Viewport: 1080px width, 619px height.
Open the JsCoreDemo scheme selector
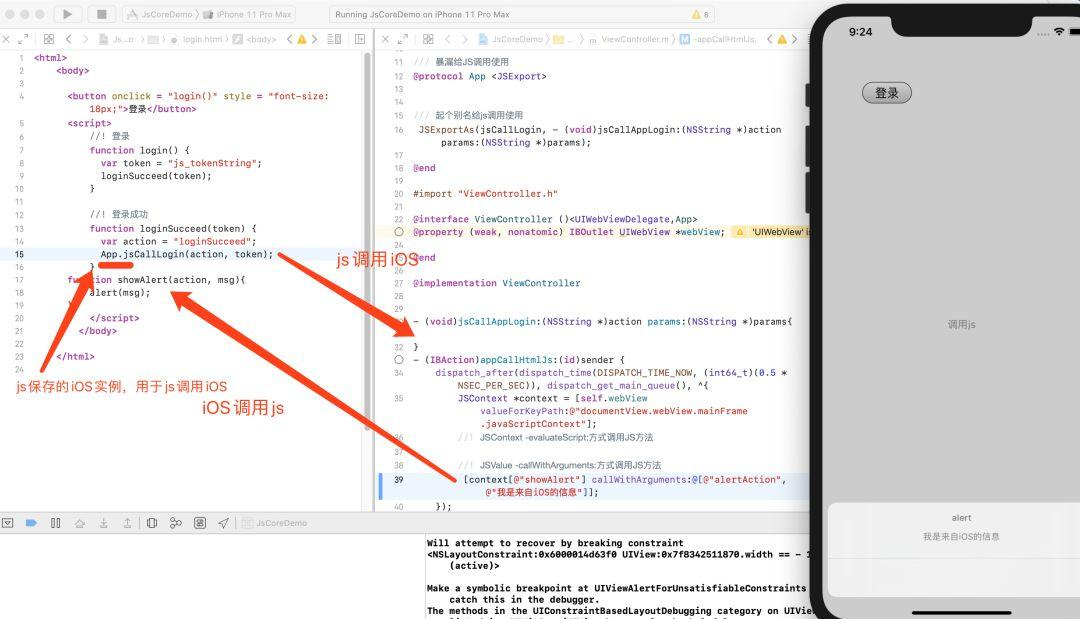point(163,14)
